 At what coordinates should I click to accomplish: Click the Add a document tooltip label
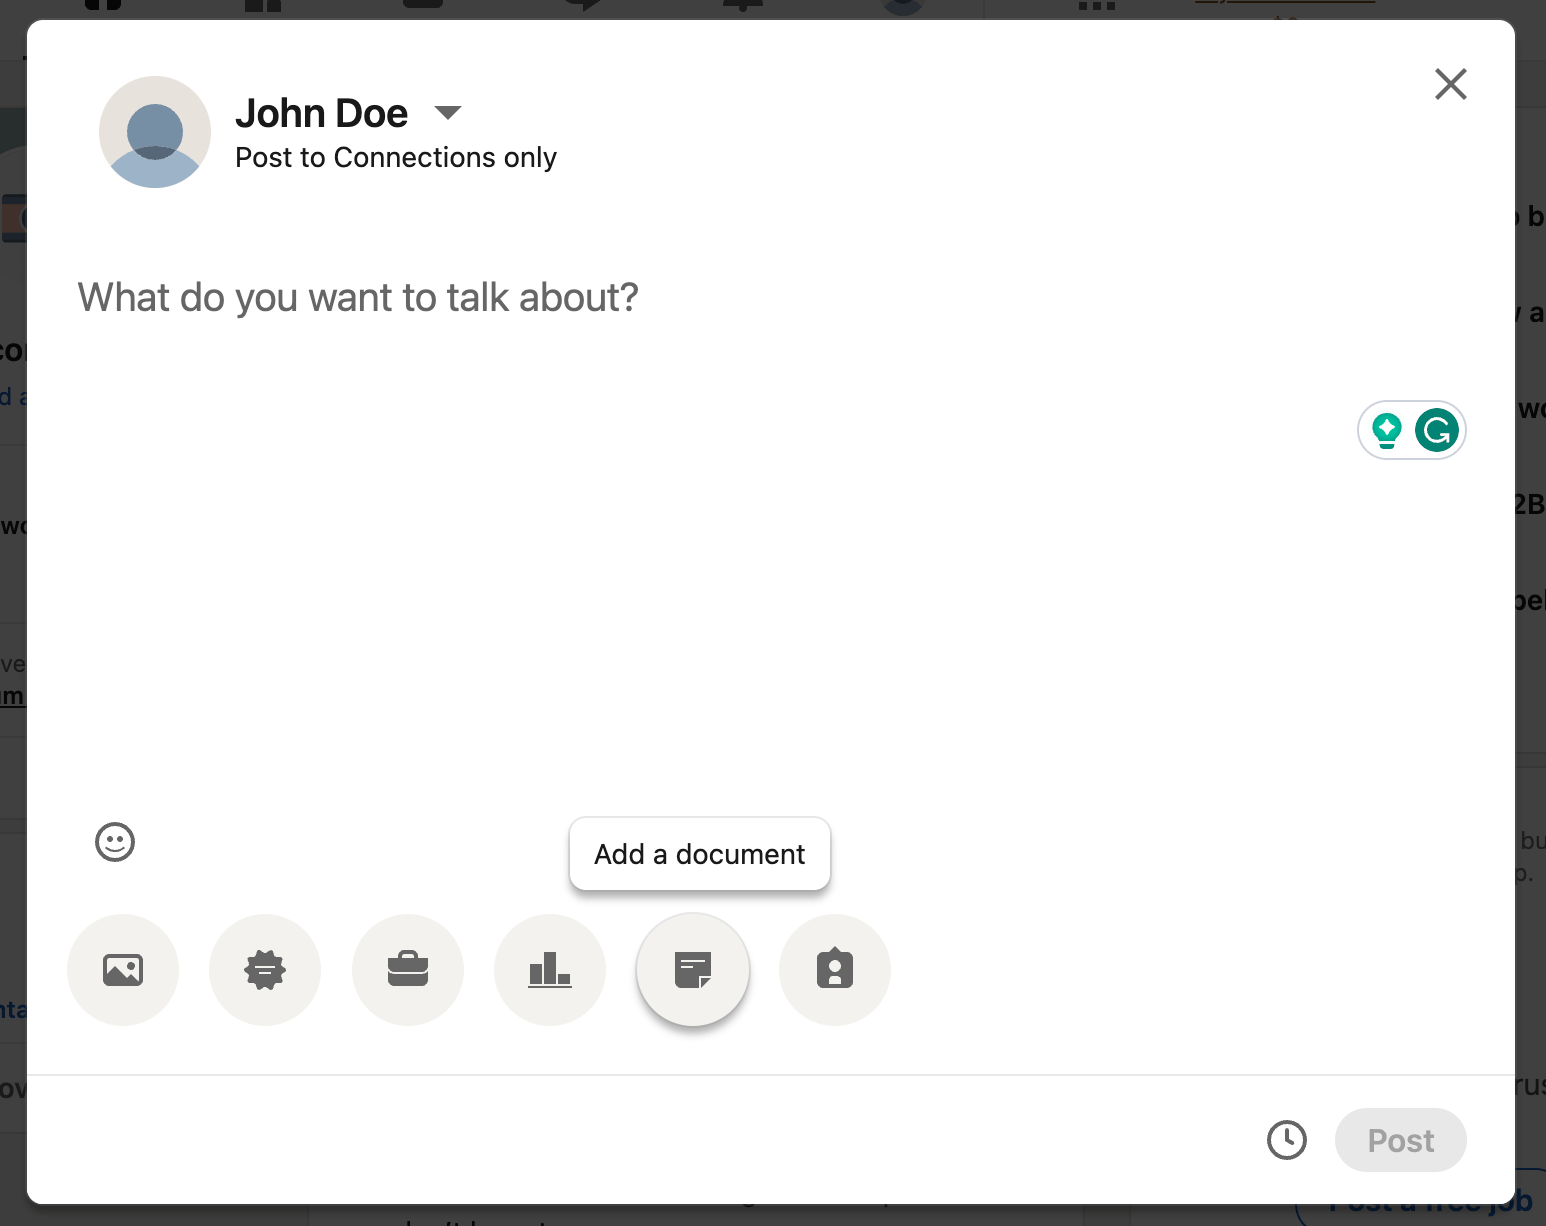(699, 854)
